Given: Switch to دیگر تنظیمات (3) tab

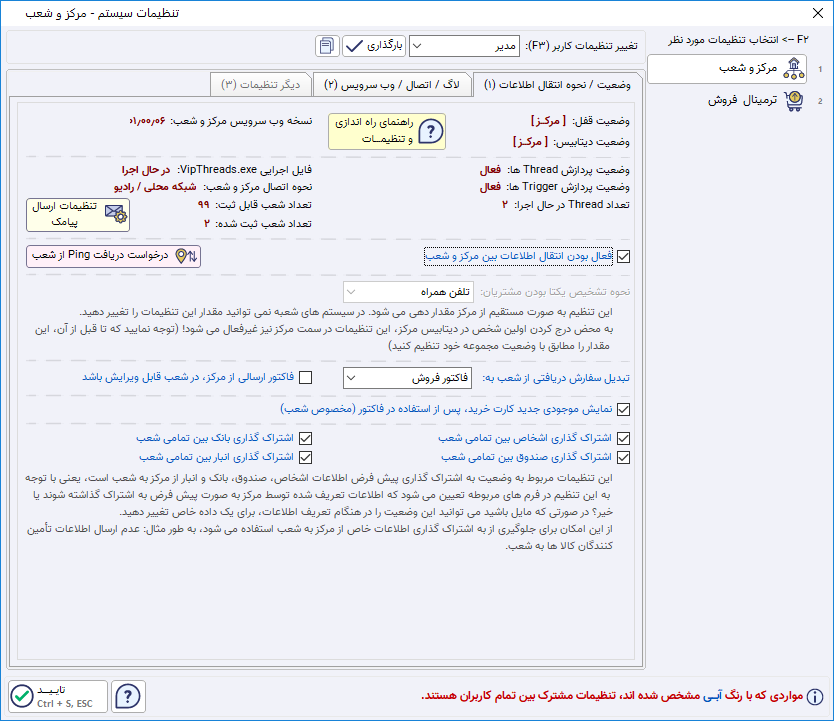Looking at the screenshot, I should pyautogui.click(x=260, y=84).
